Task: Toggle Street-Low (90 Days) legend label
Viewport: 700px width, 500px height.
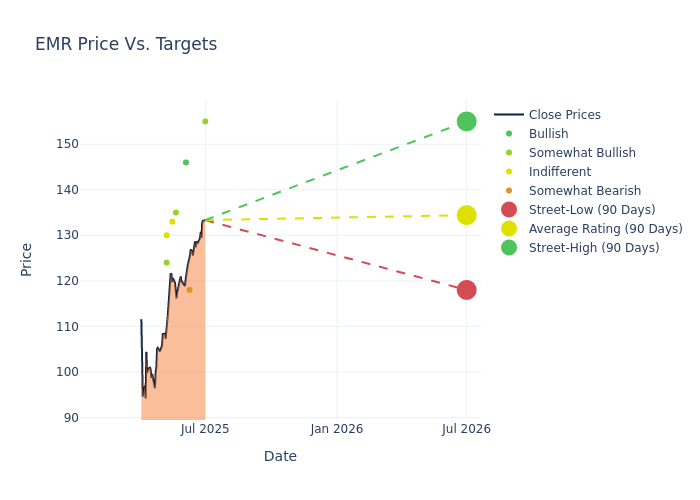Action: (591, 210)
